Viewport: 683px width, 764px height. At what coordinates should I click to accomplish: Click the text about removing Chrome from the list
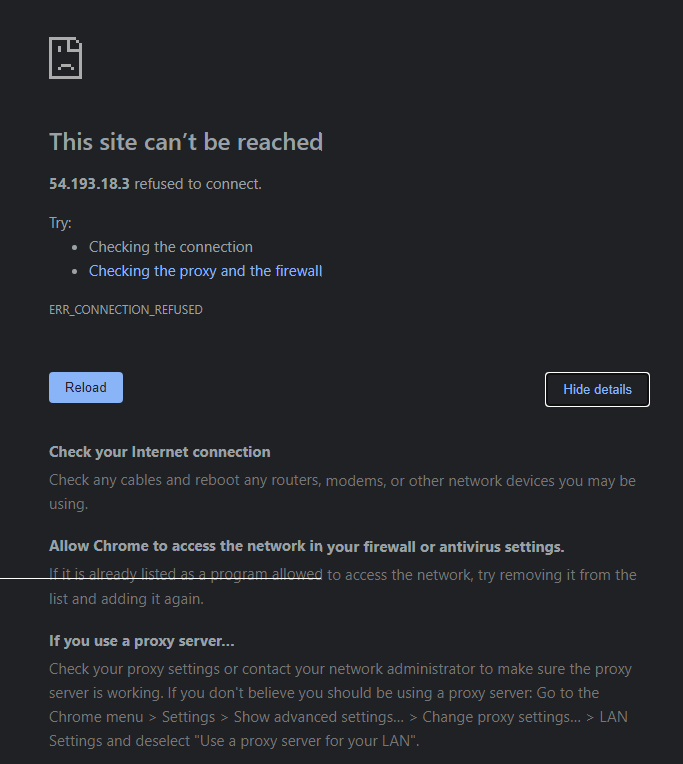tap(342, 587)
